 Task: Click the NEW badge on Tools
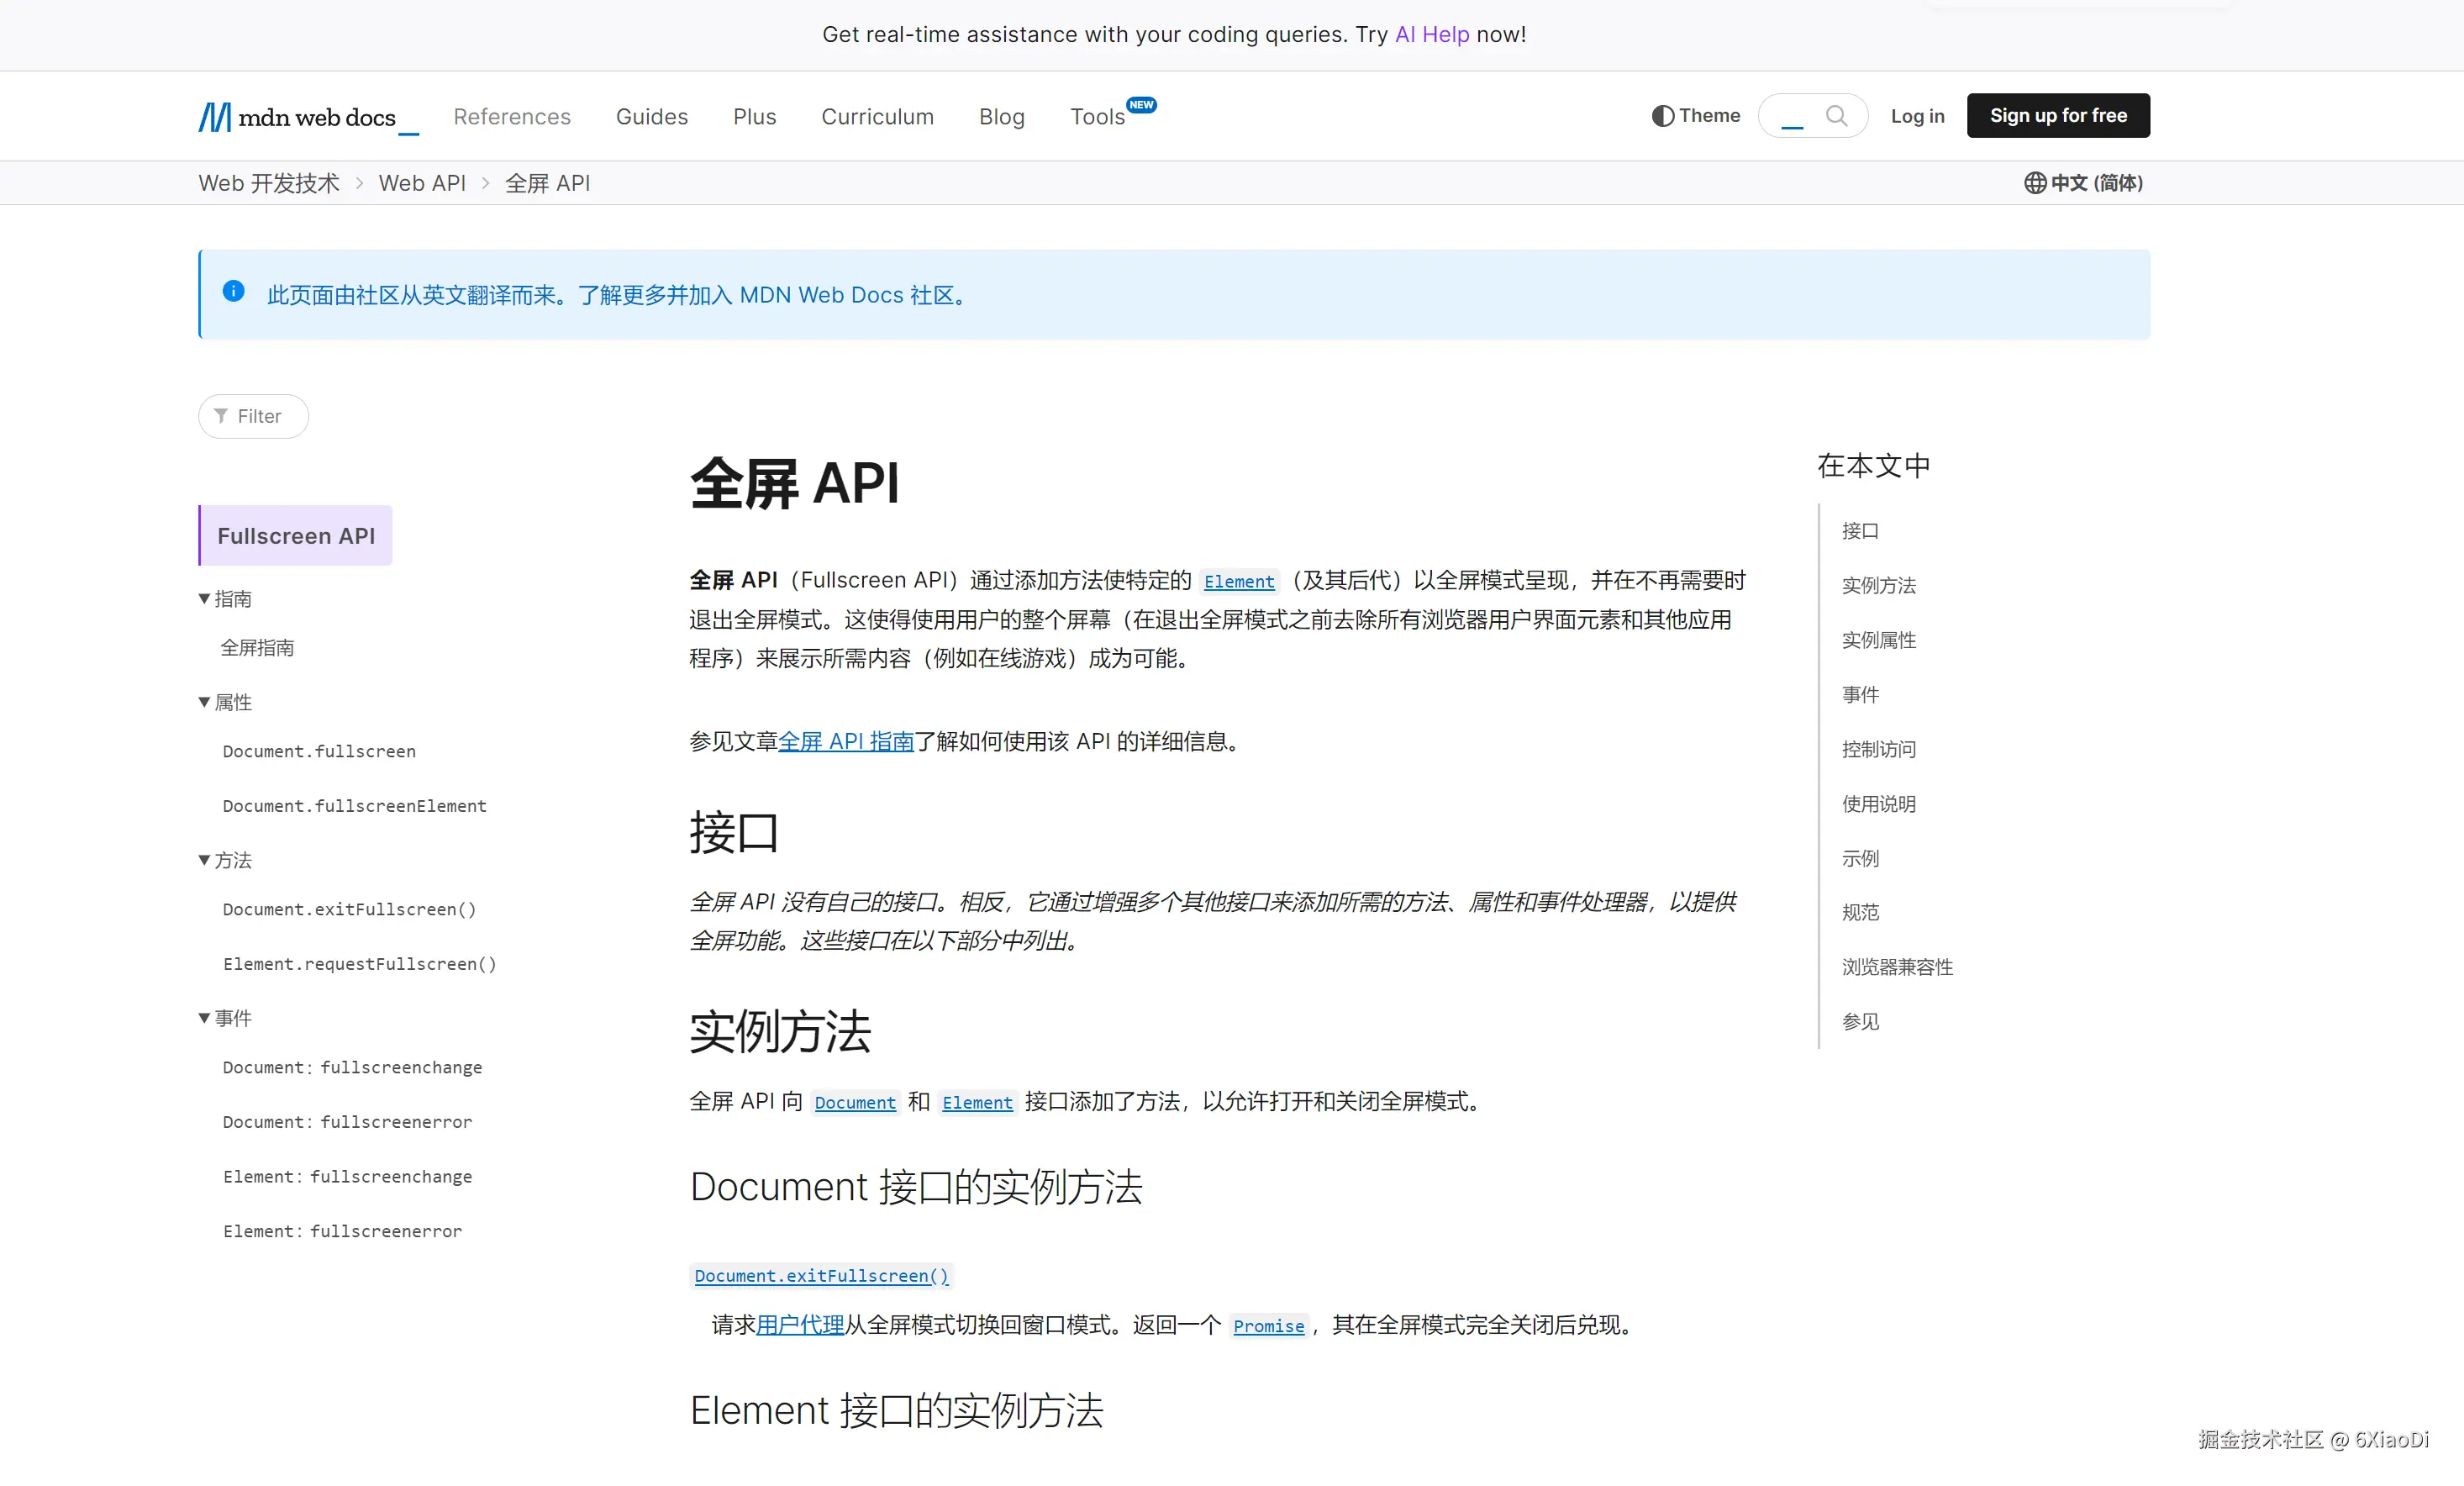click(1141, 105)
